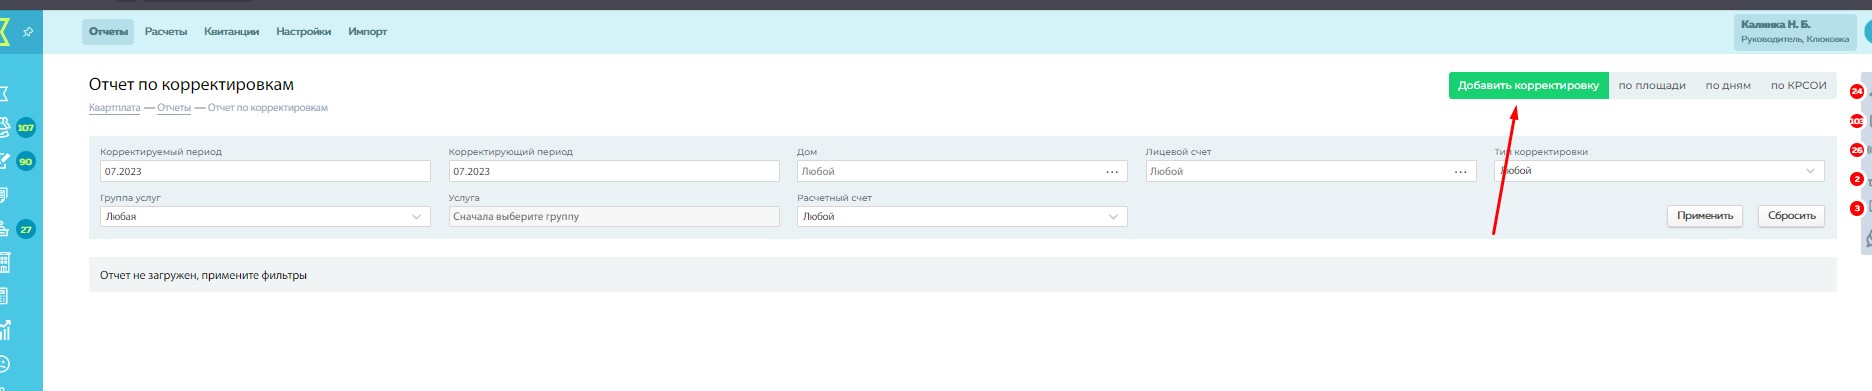The image size is (1872, 391).
Task: Click the Сбросить button
Action: tap(1791, 216)
